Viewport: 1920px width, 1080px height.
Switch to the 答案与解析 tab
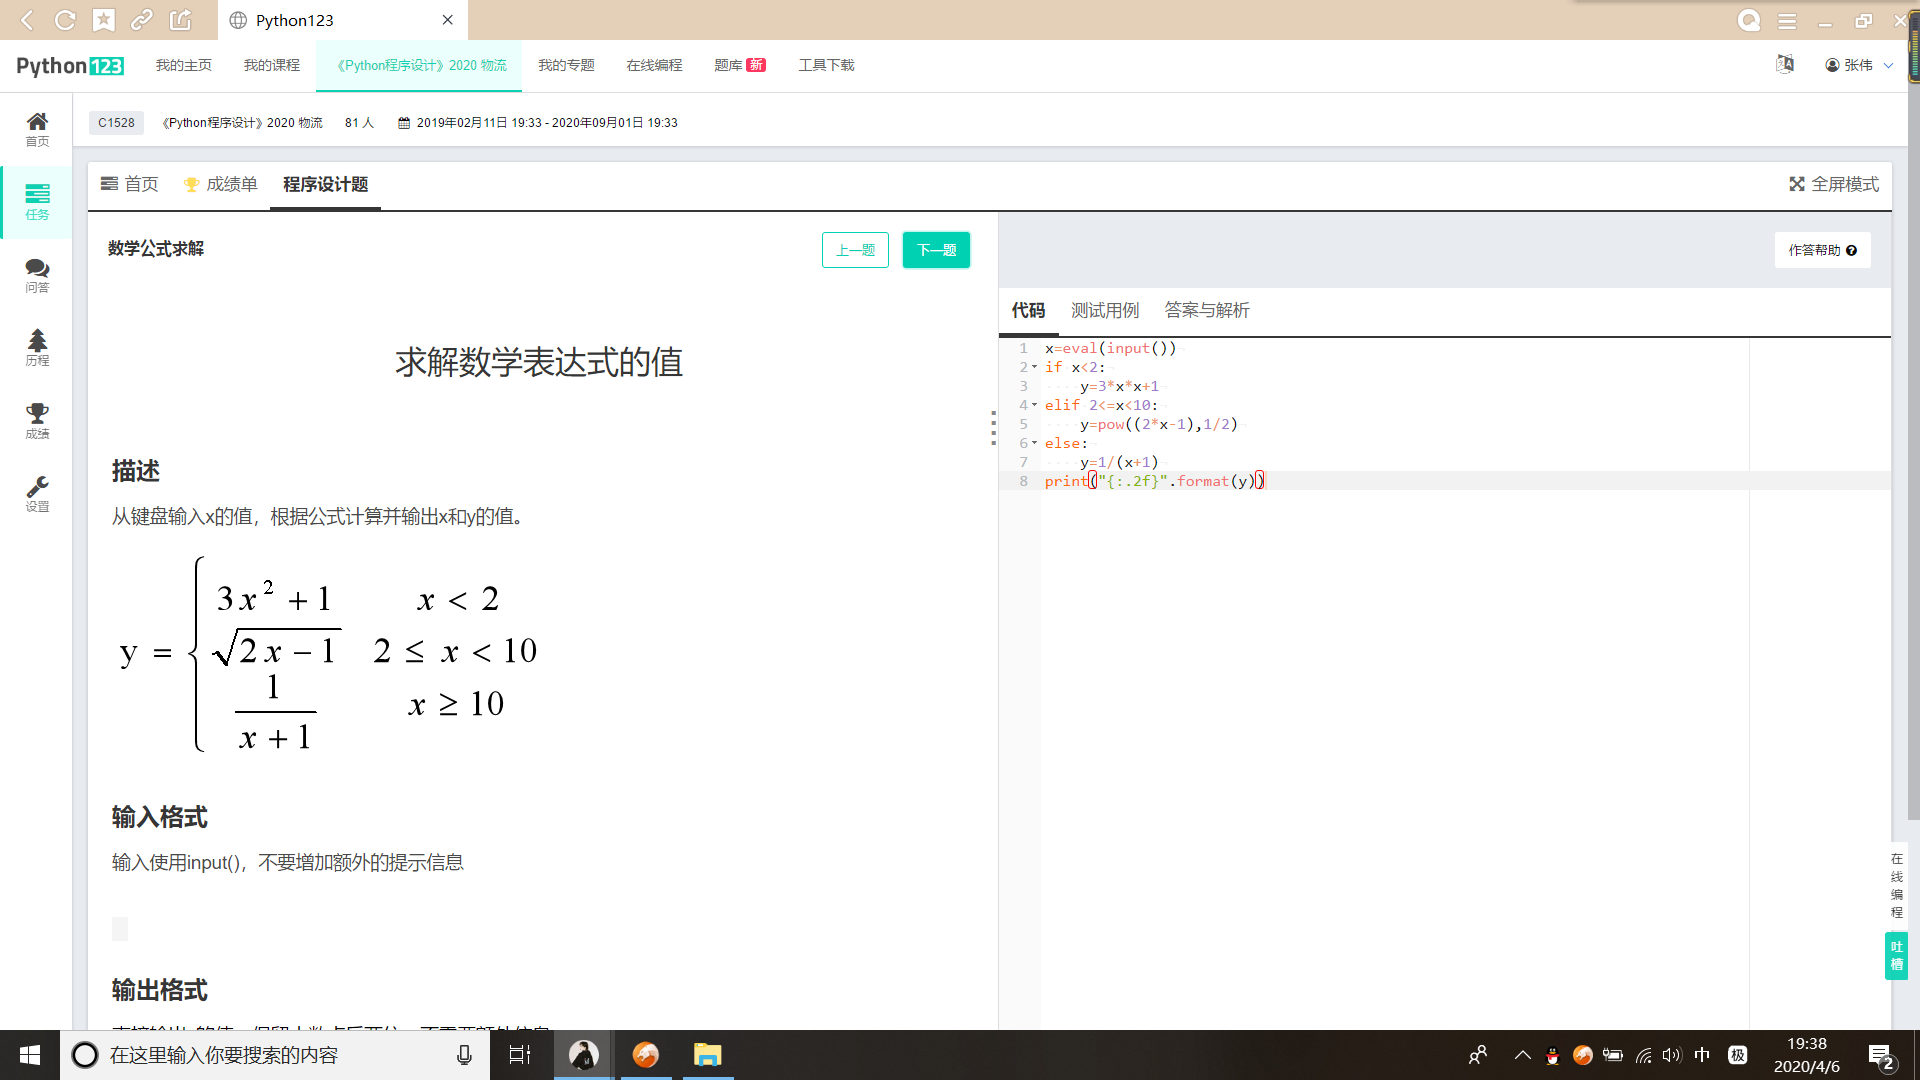point(1206,310)
